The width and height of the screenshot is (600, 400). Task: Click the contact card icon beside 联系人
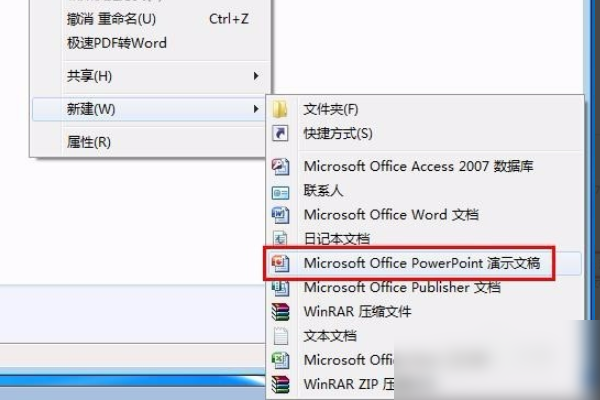click(x=280, y=193)
